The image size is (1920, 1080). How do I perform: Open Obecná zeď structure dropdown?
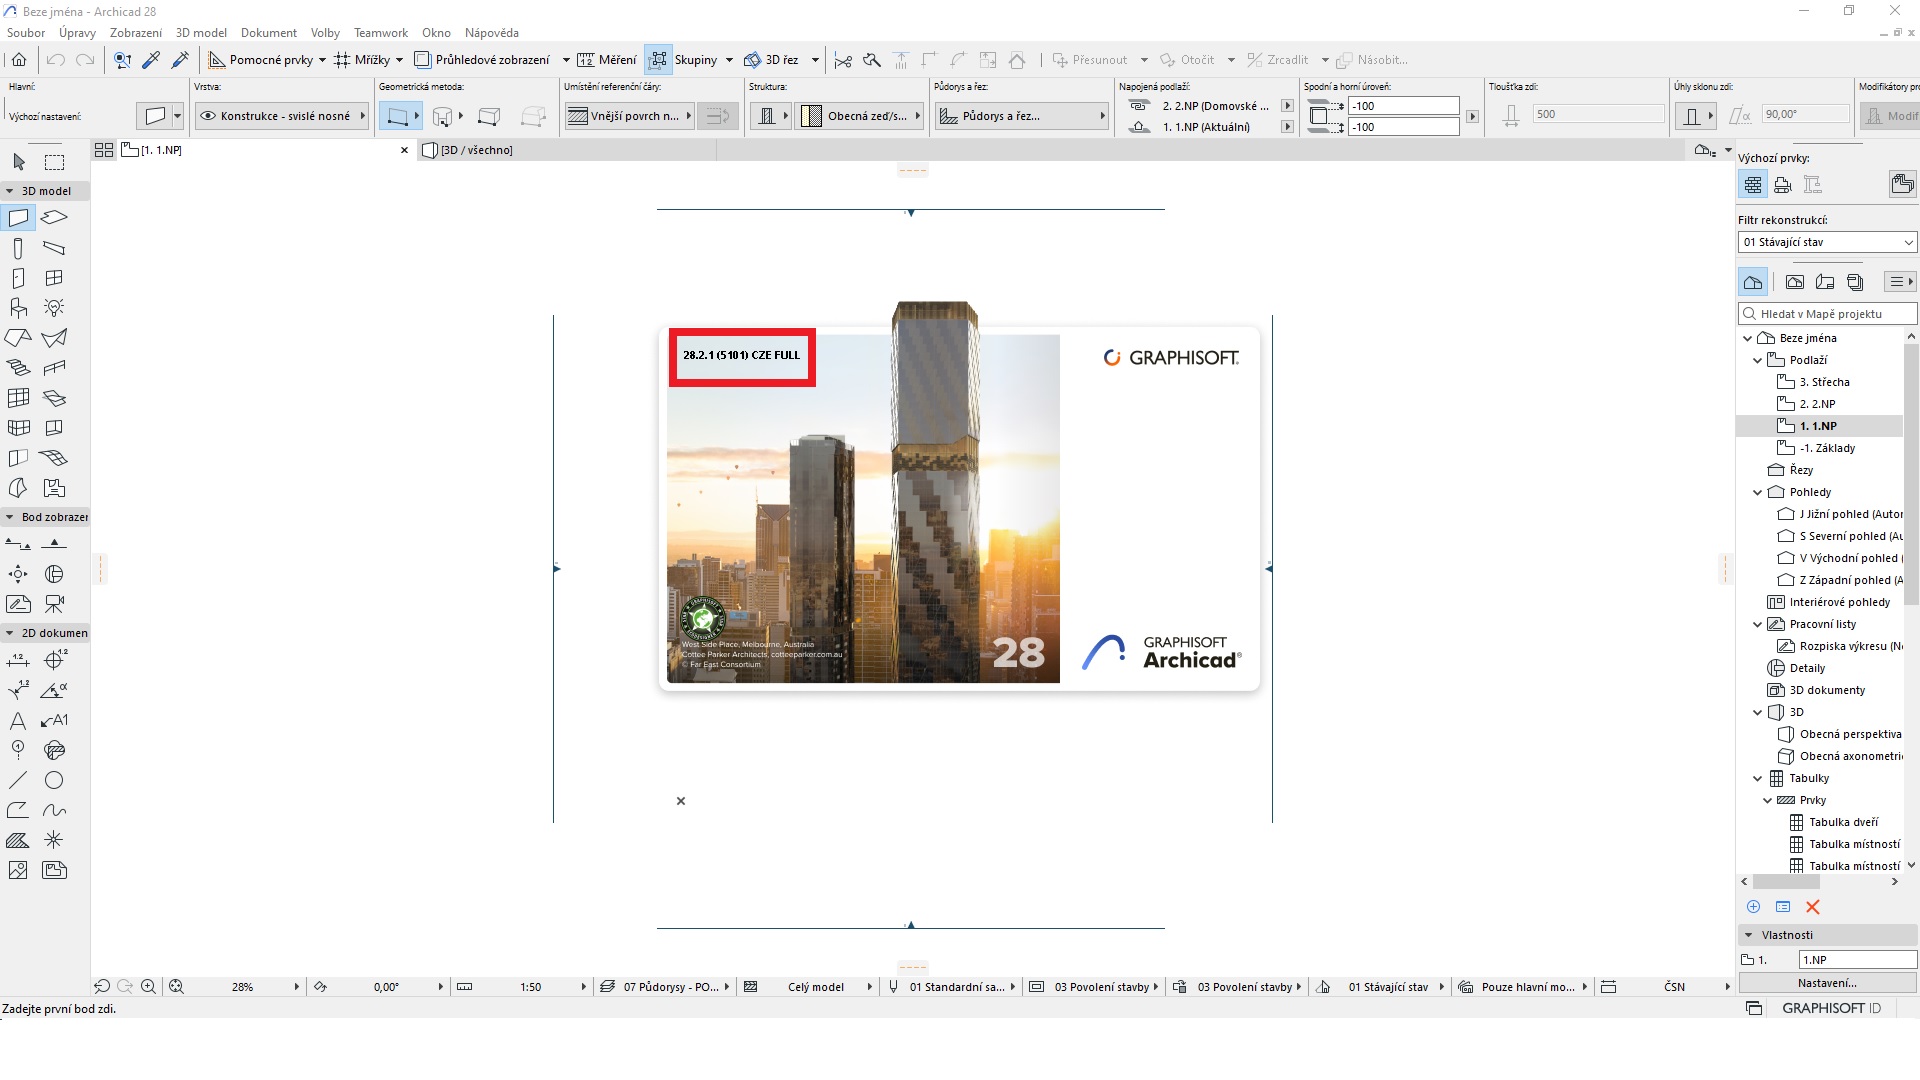pos(859,116)
